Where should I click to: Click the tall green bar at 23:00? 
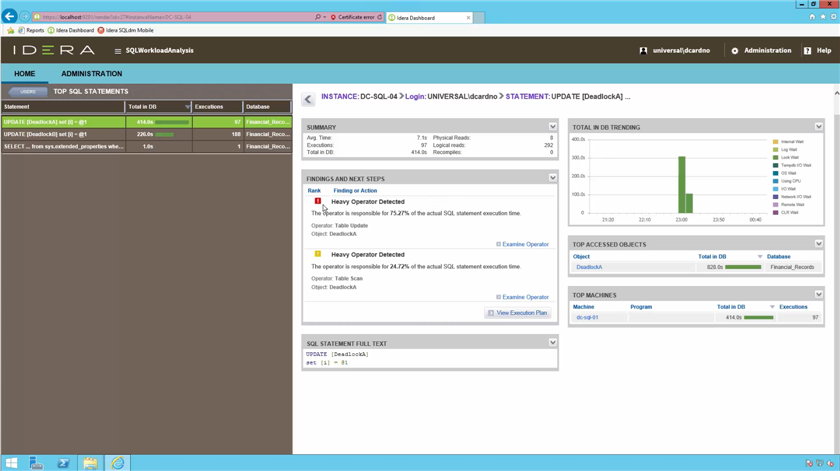coord(681,185)
